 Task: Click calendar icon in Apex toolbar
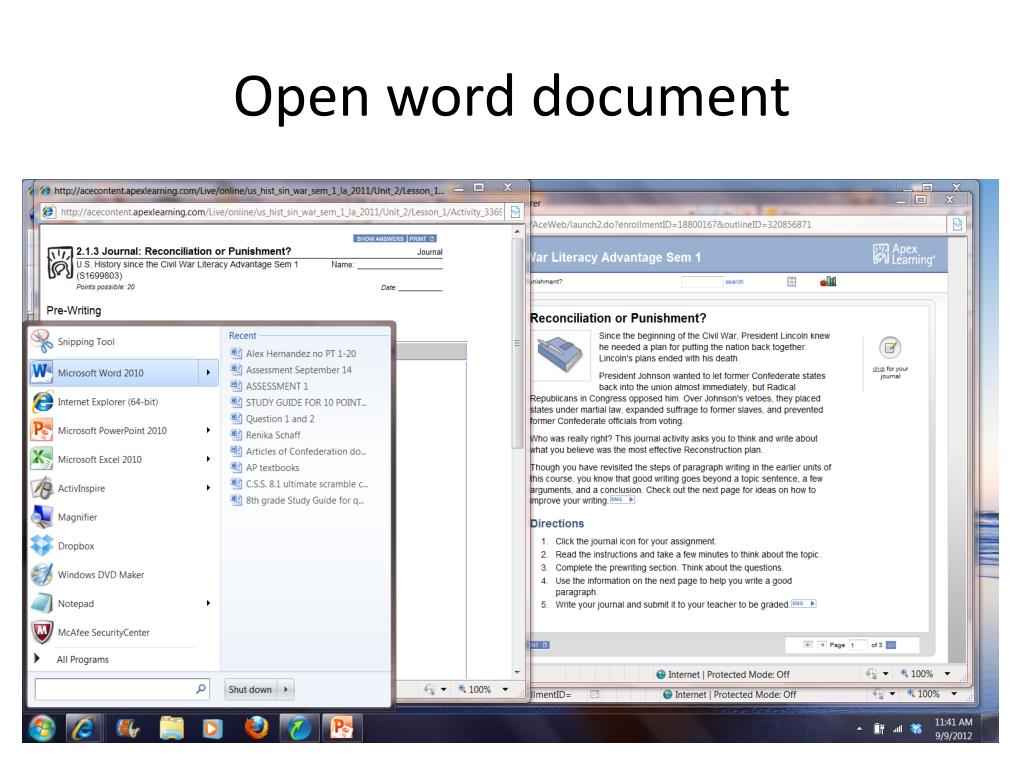click(x=792, y=281)
